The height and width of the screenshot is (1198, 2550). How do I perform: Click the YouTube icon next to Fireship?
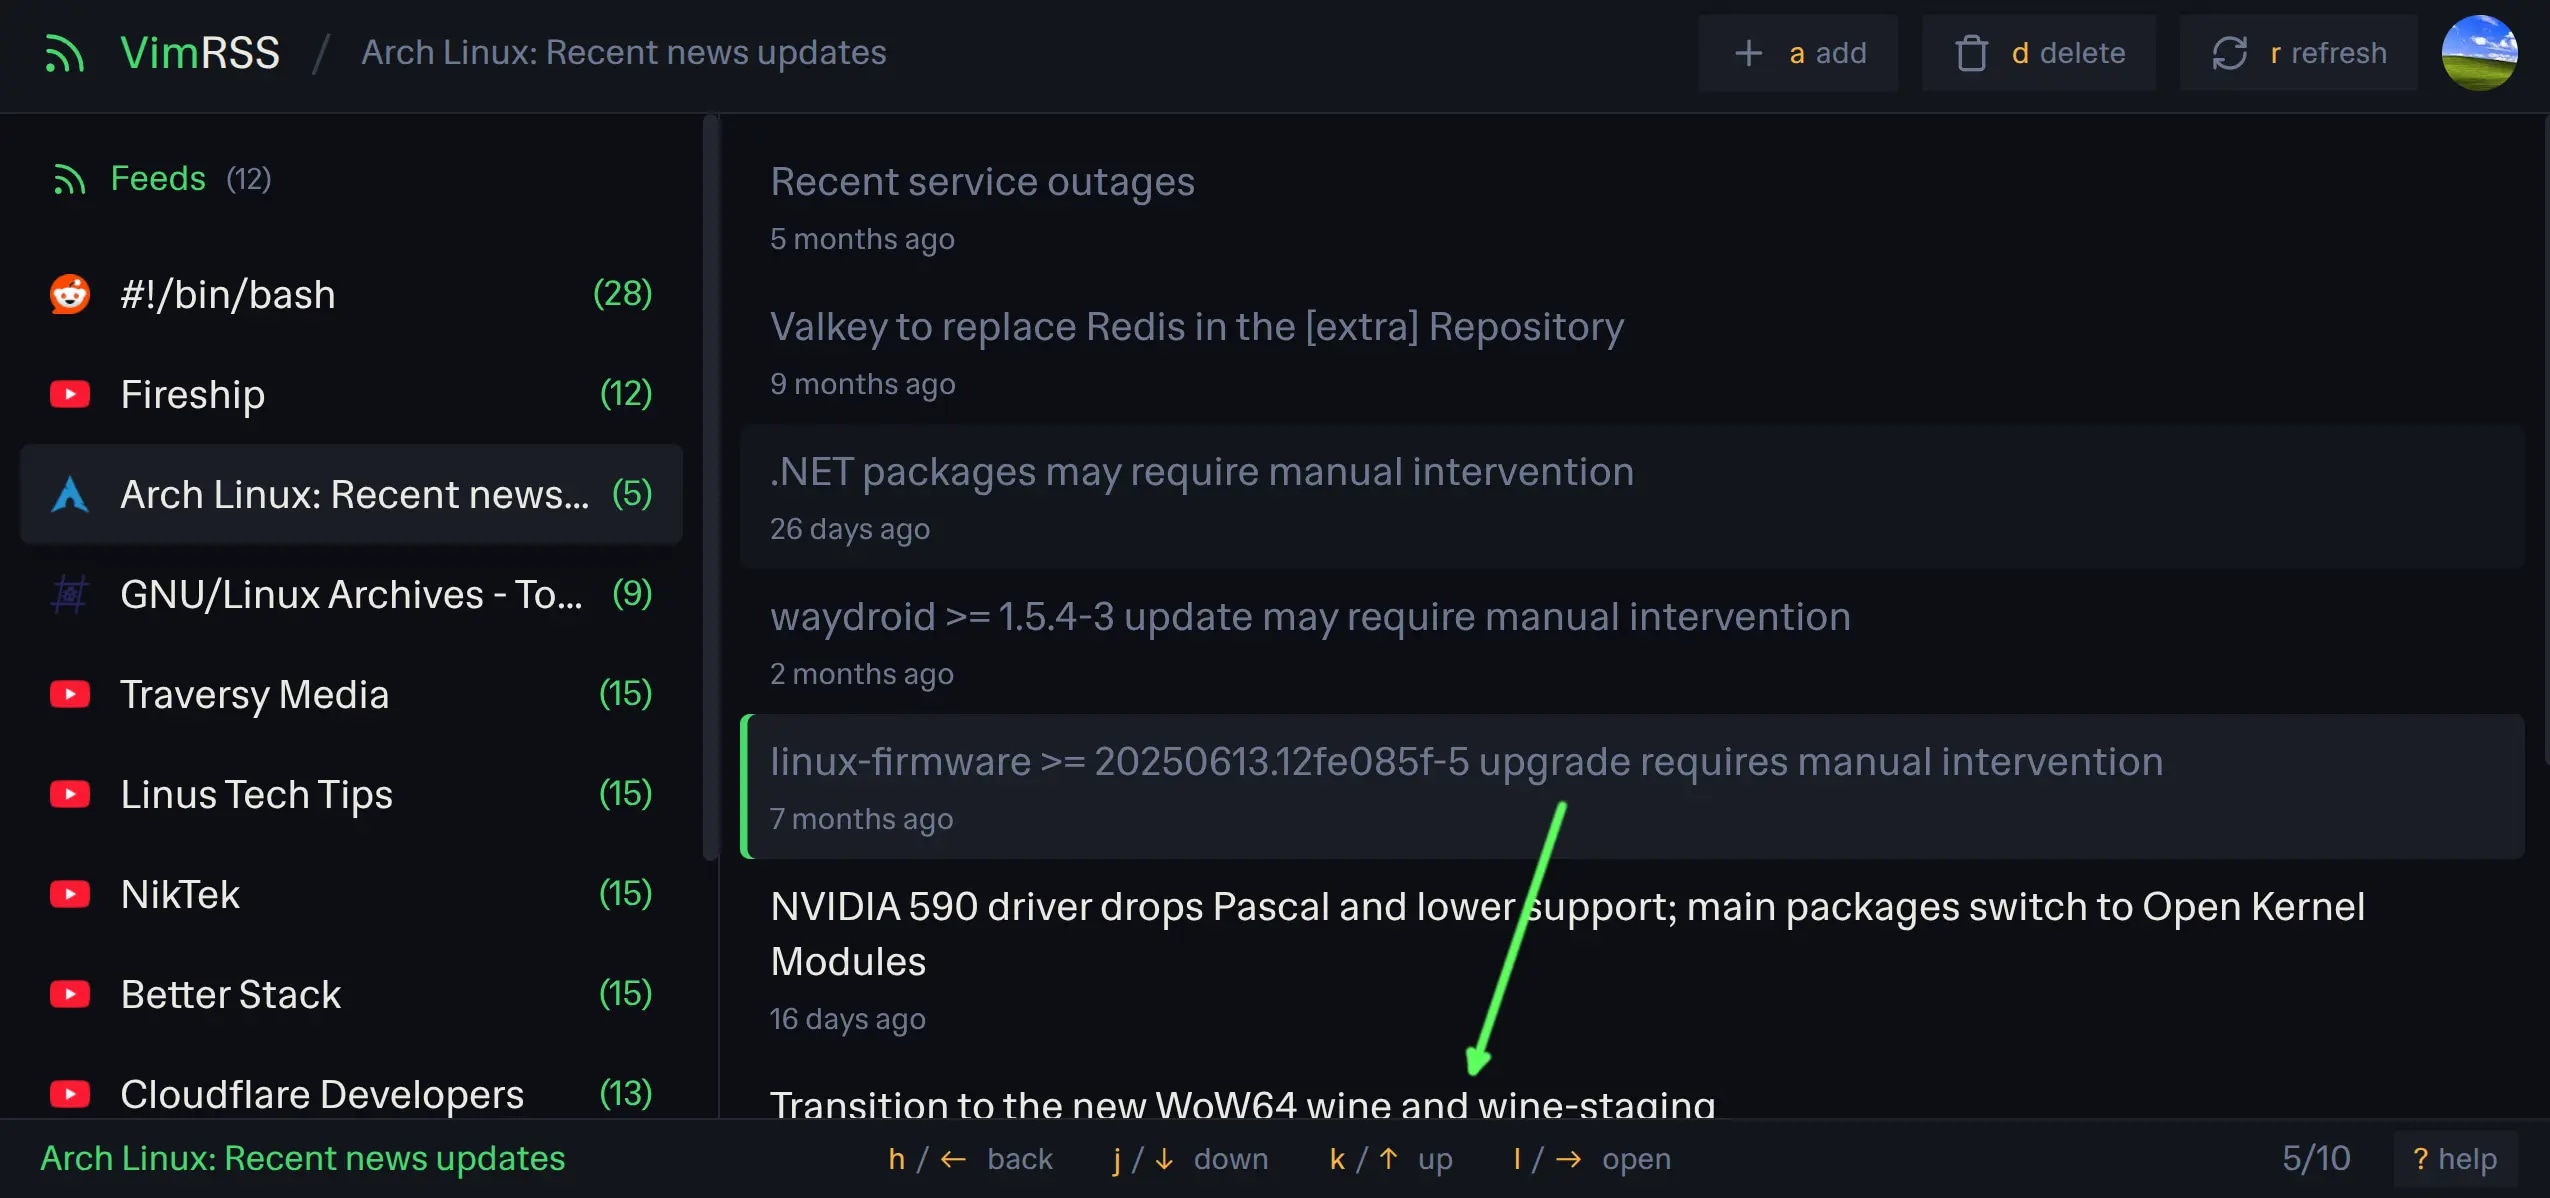click(x=68, y=394)
